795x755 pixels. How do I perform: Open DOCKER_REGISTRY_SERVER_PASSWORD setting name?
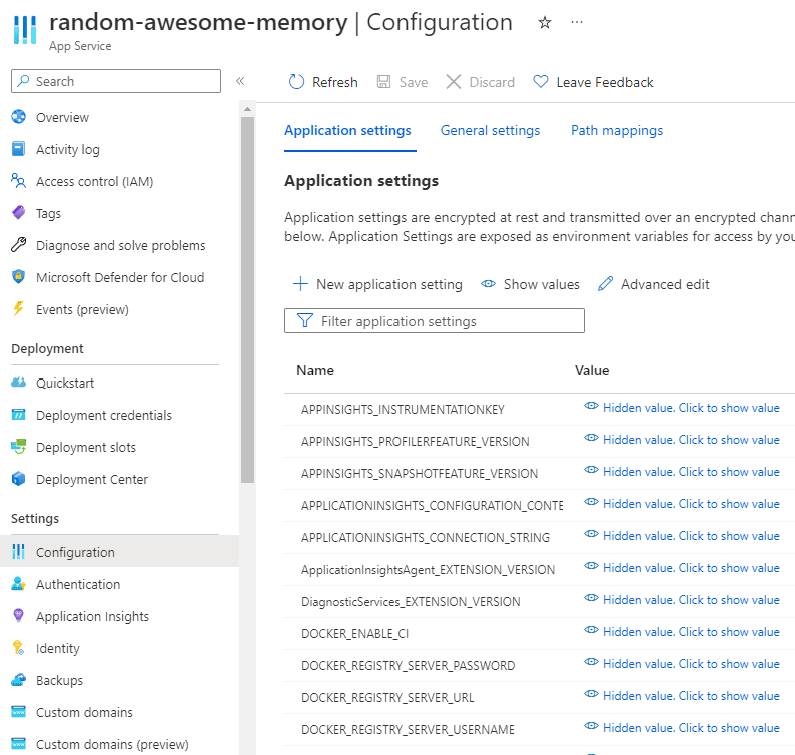tap(408, 666)
